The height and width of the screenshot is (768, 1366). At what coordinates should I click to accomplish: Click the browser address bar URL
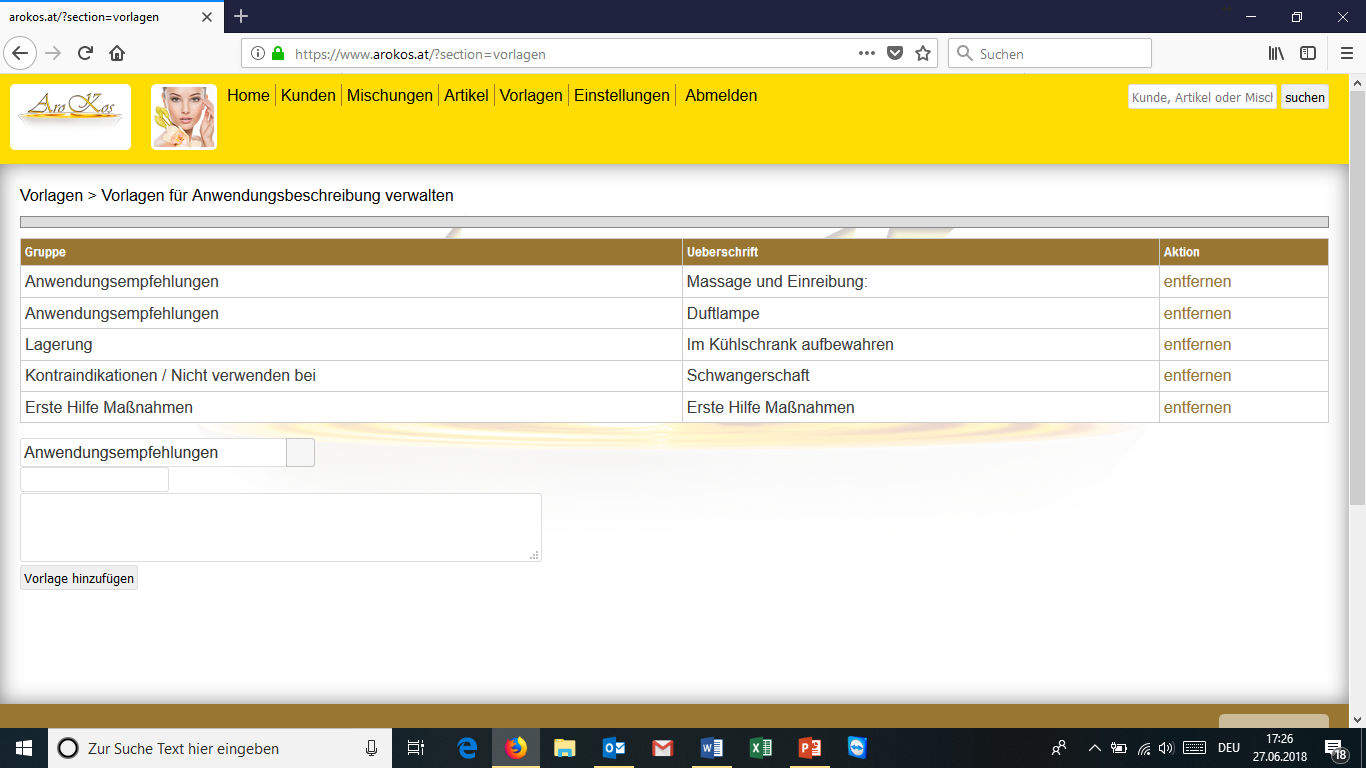pos(420,54)
